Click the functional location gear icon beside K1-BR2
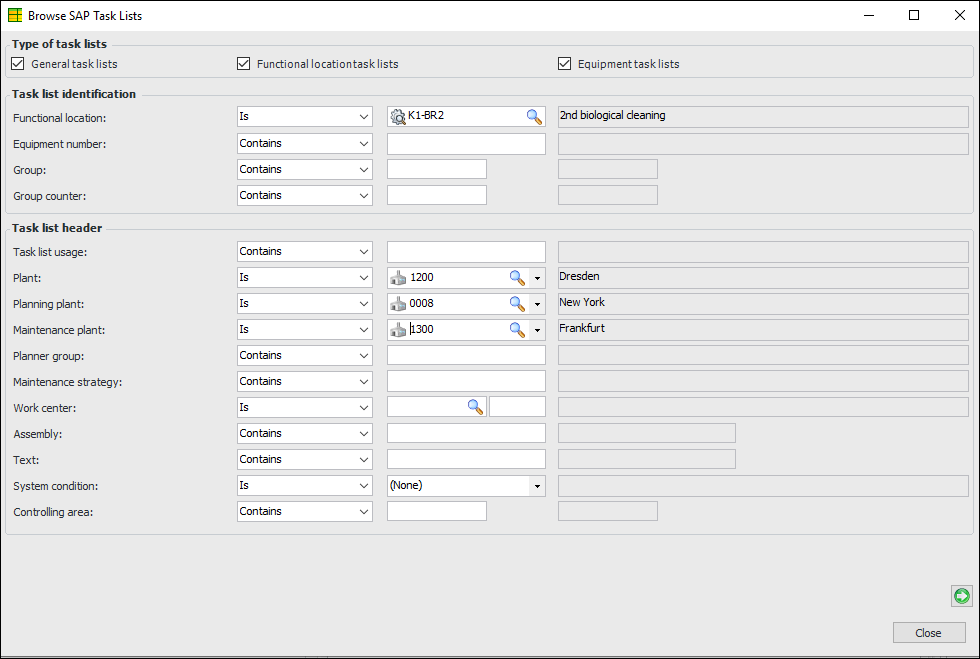Viewport: 980px width, 659px height. [x=398, y=117]
